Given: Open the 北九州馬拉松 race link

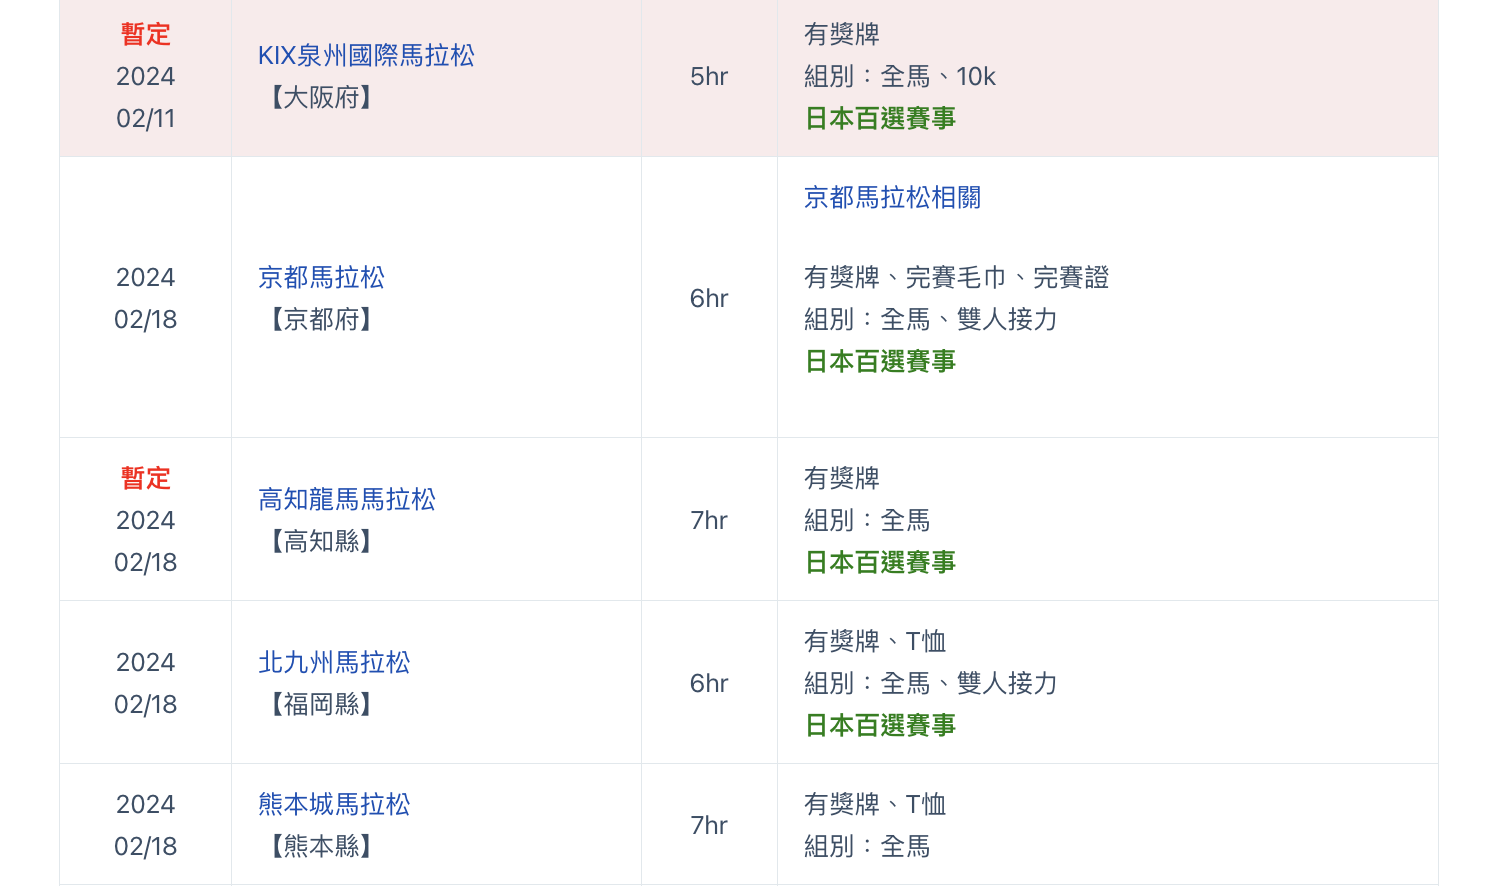Looking at the screenshot, I should tap(334, 663).
